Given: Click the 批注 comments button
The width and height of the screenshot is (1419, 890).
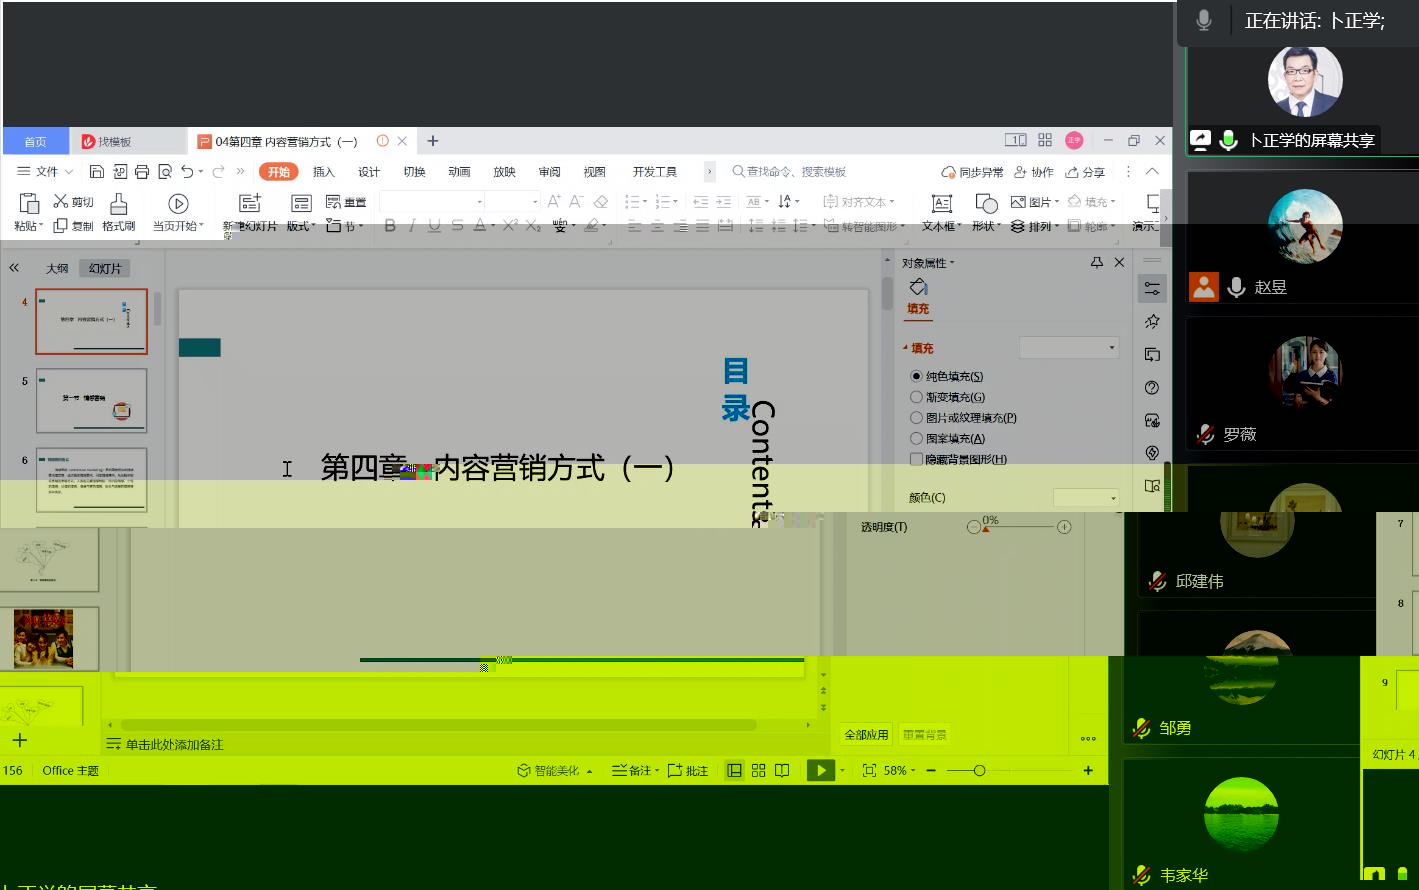Looking at the screenshot, I should click(688, 771).
